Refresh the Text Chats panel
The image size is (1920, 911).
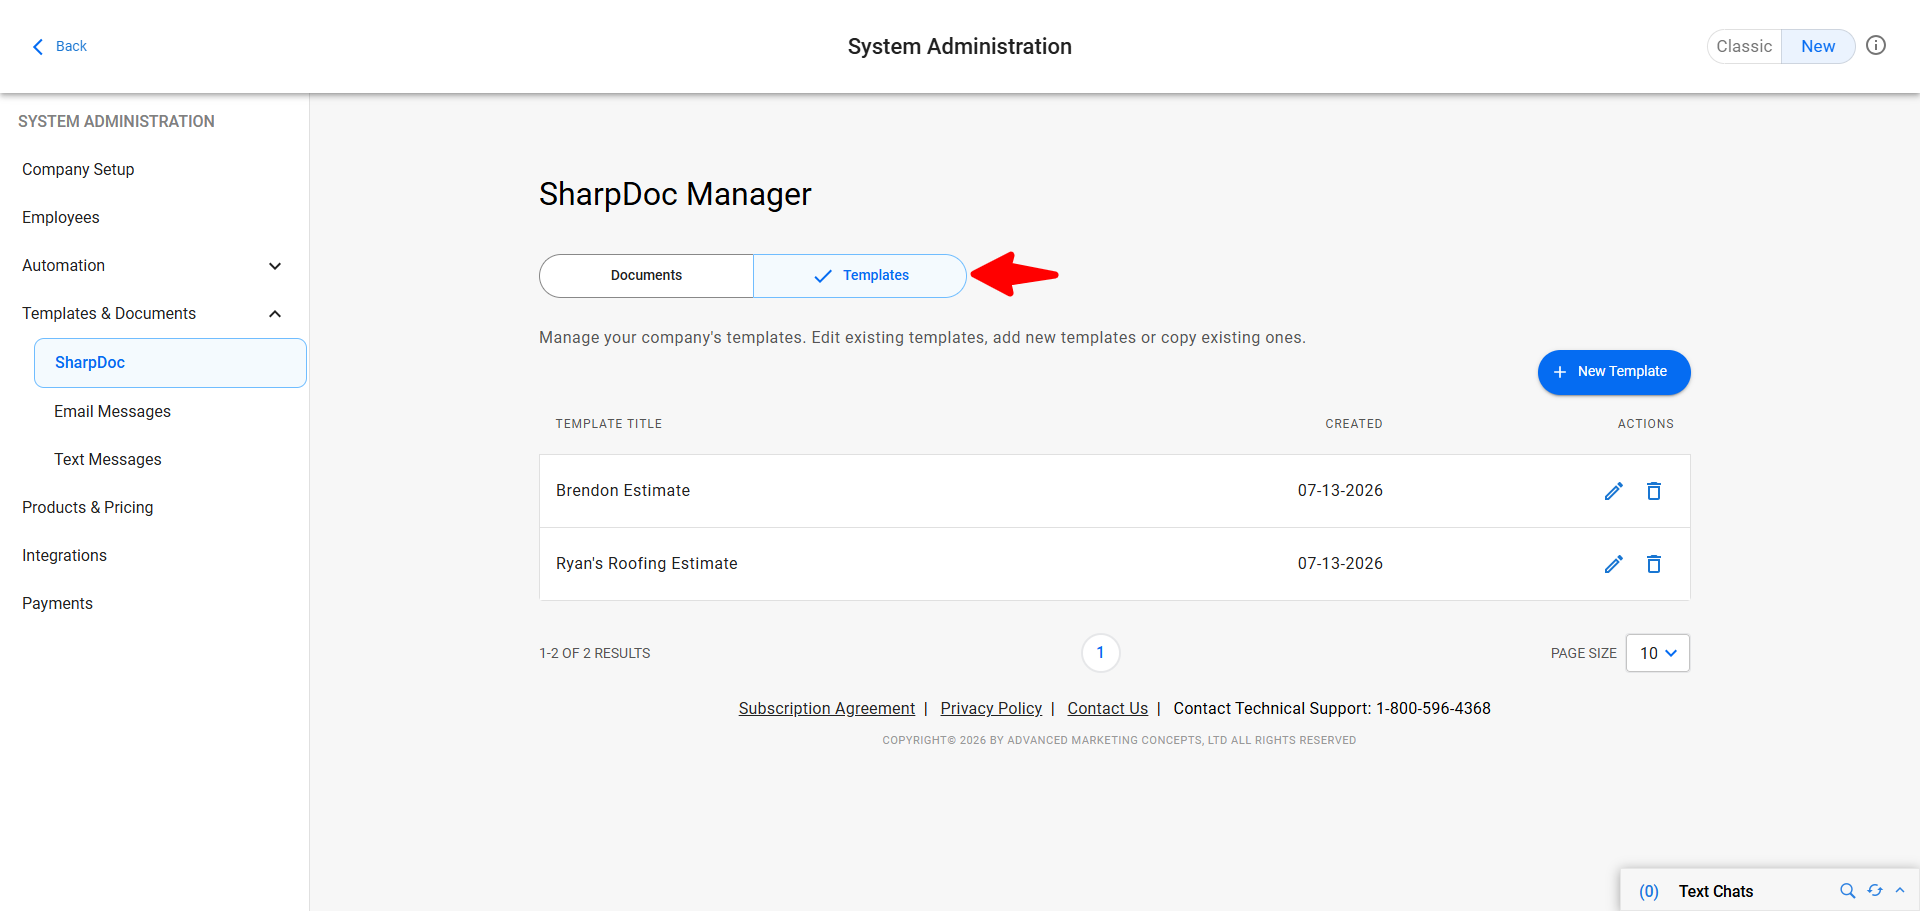coord(1875,890)
